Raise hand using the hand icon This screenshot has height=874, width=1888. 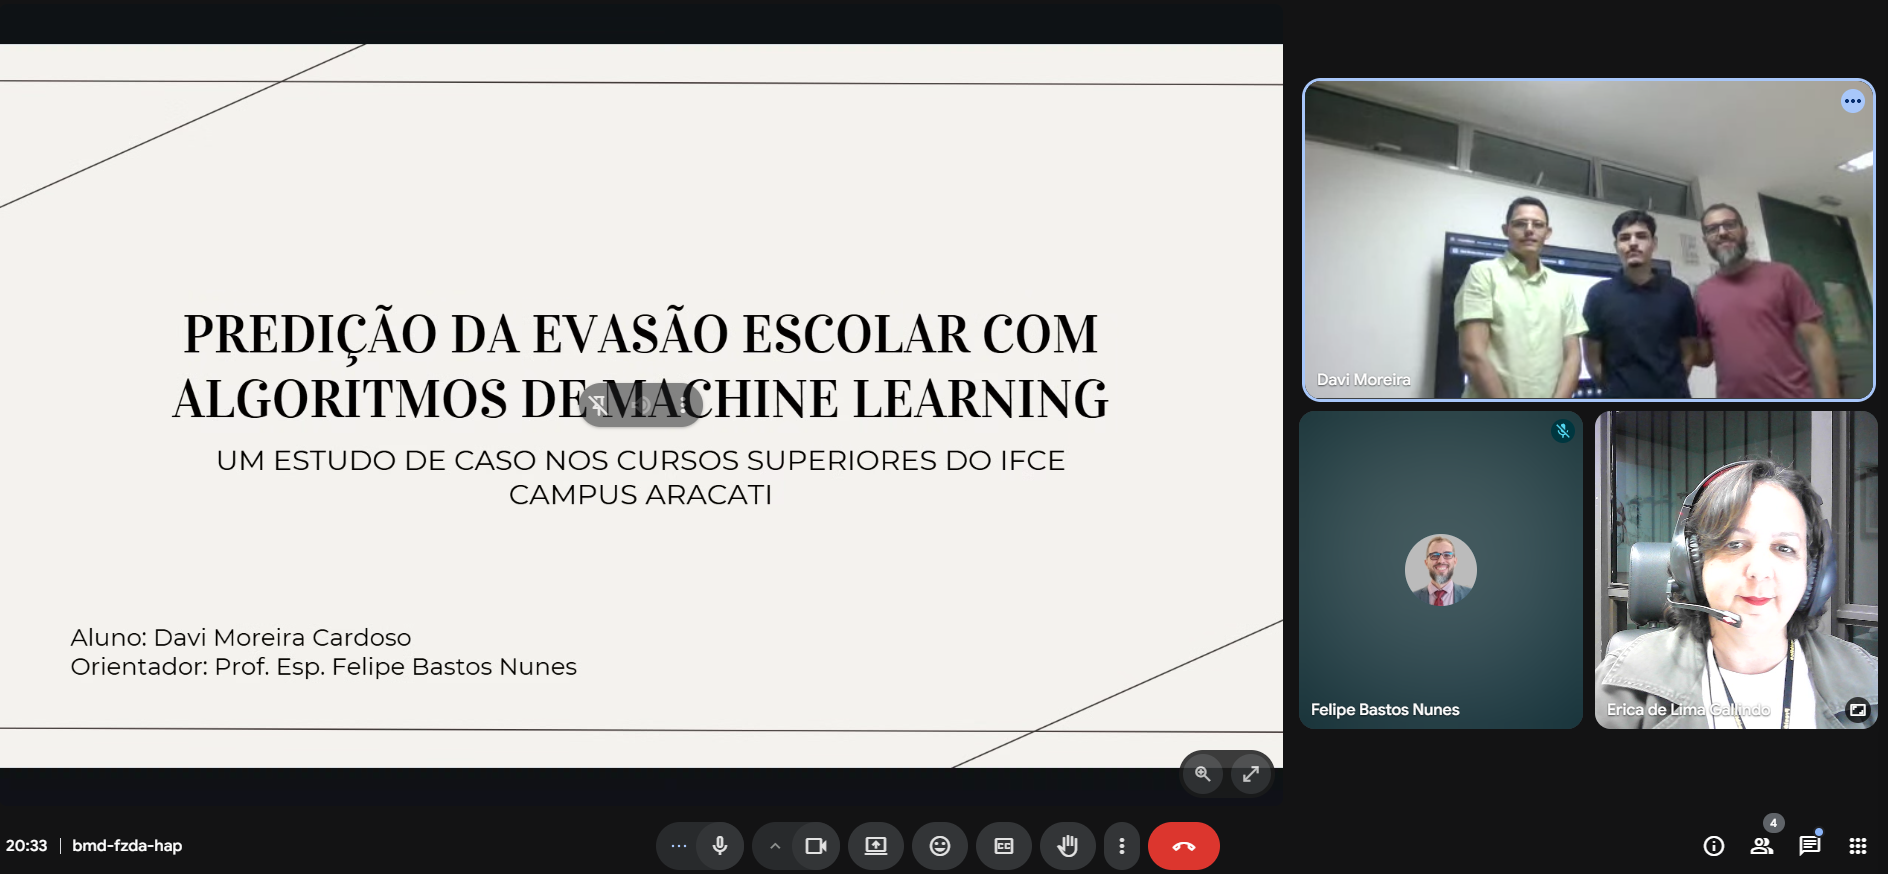pos(1067,846)
